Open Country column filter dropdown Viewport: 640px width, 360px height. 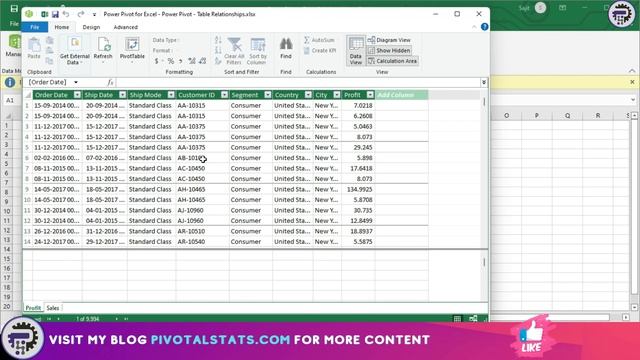point(308,95)
